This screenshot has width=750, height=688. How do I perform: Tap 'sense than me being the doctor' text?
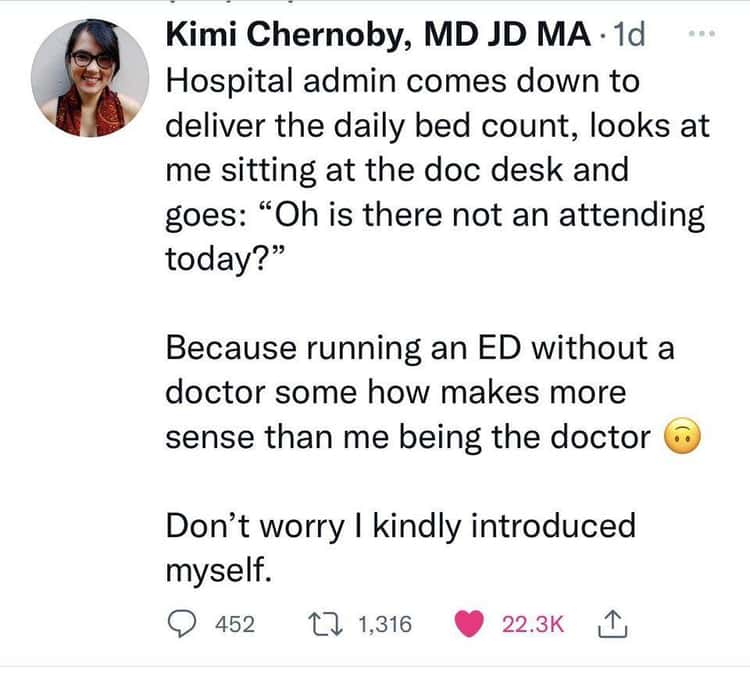pos(408,437)
